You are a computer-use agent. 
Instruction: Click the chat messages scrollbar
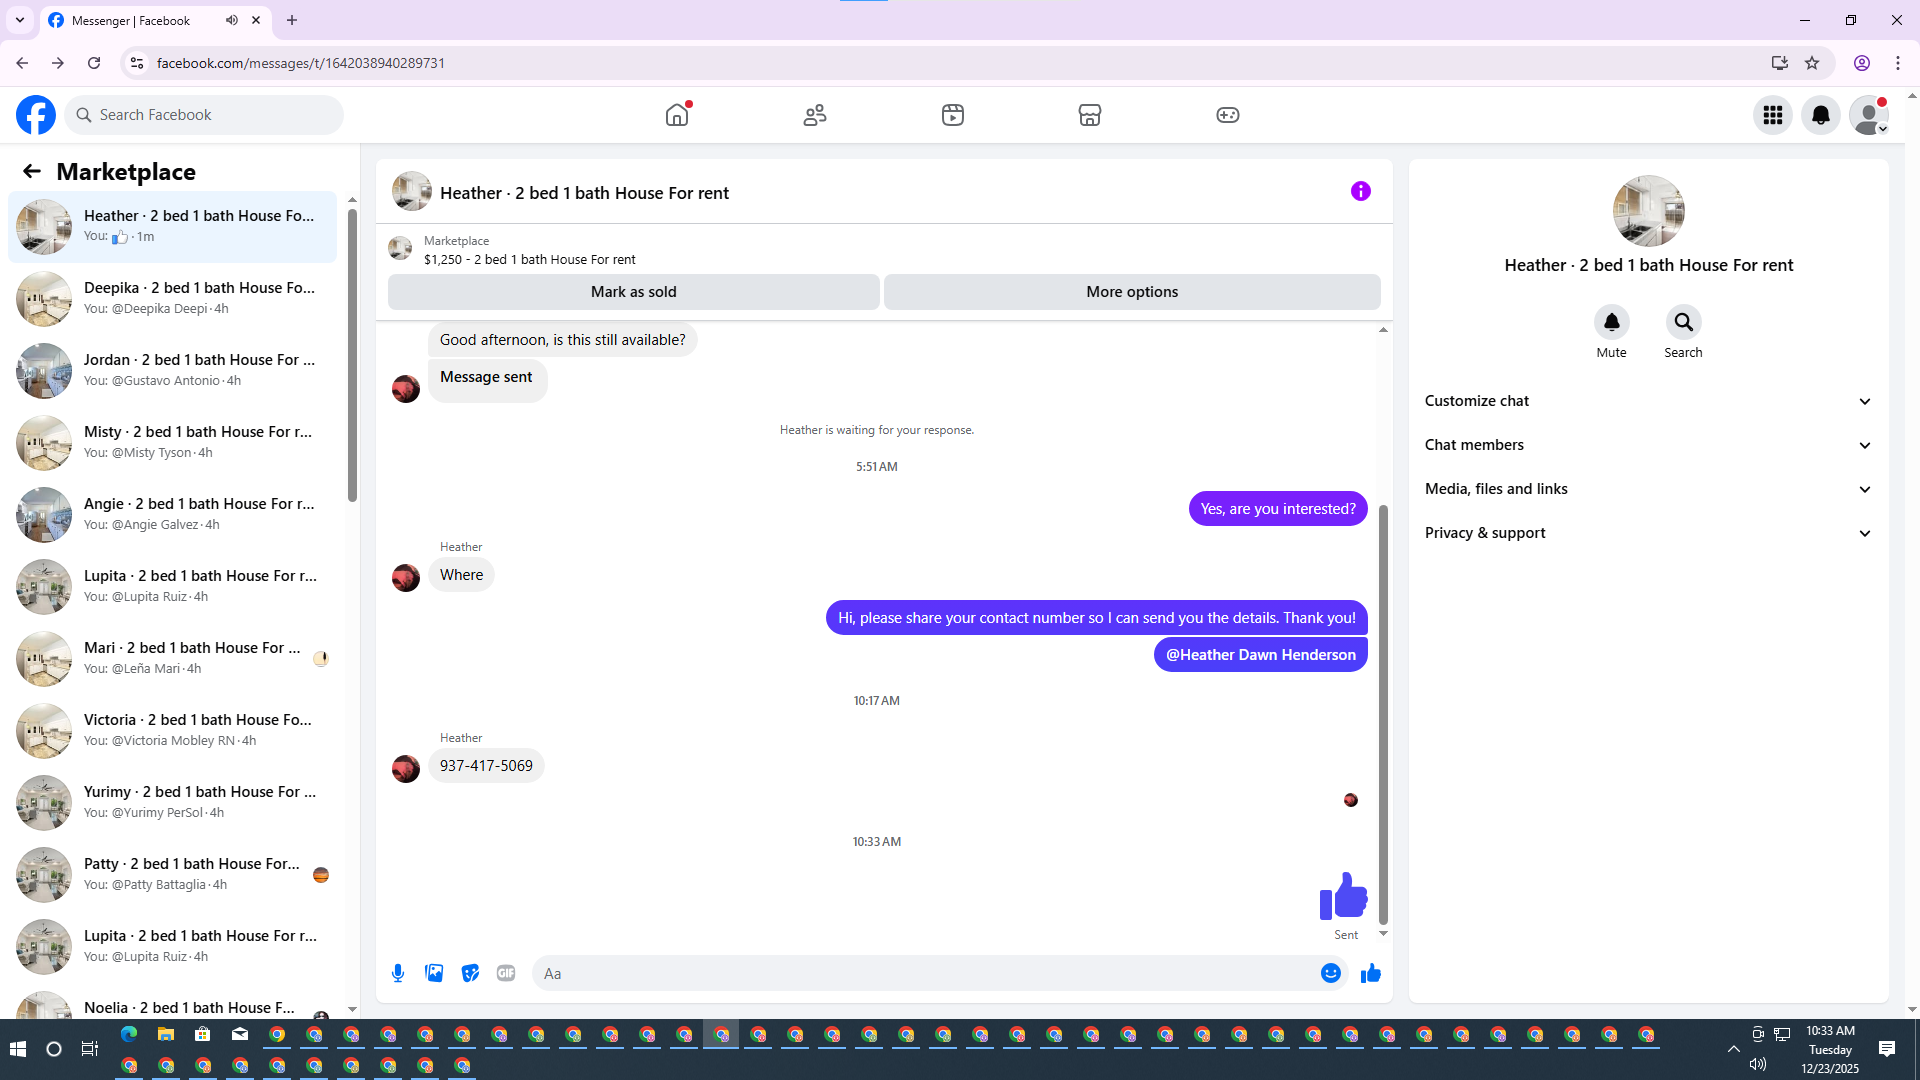pyautogui.click(x=1383, y=715)
